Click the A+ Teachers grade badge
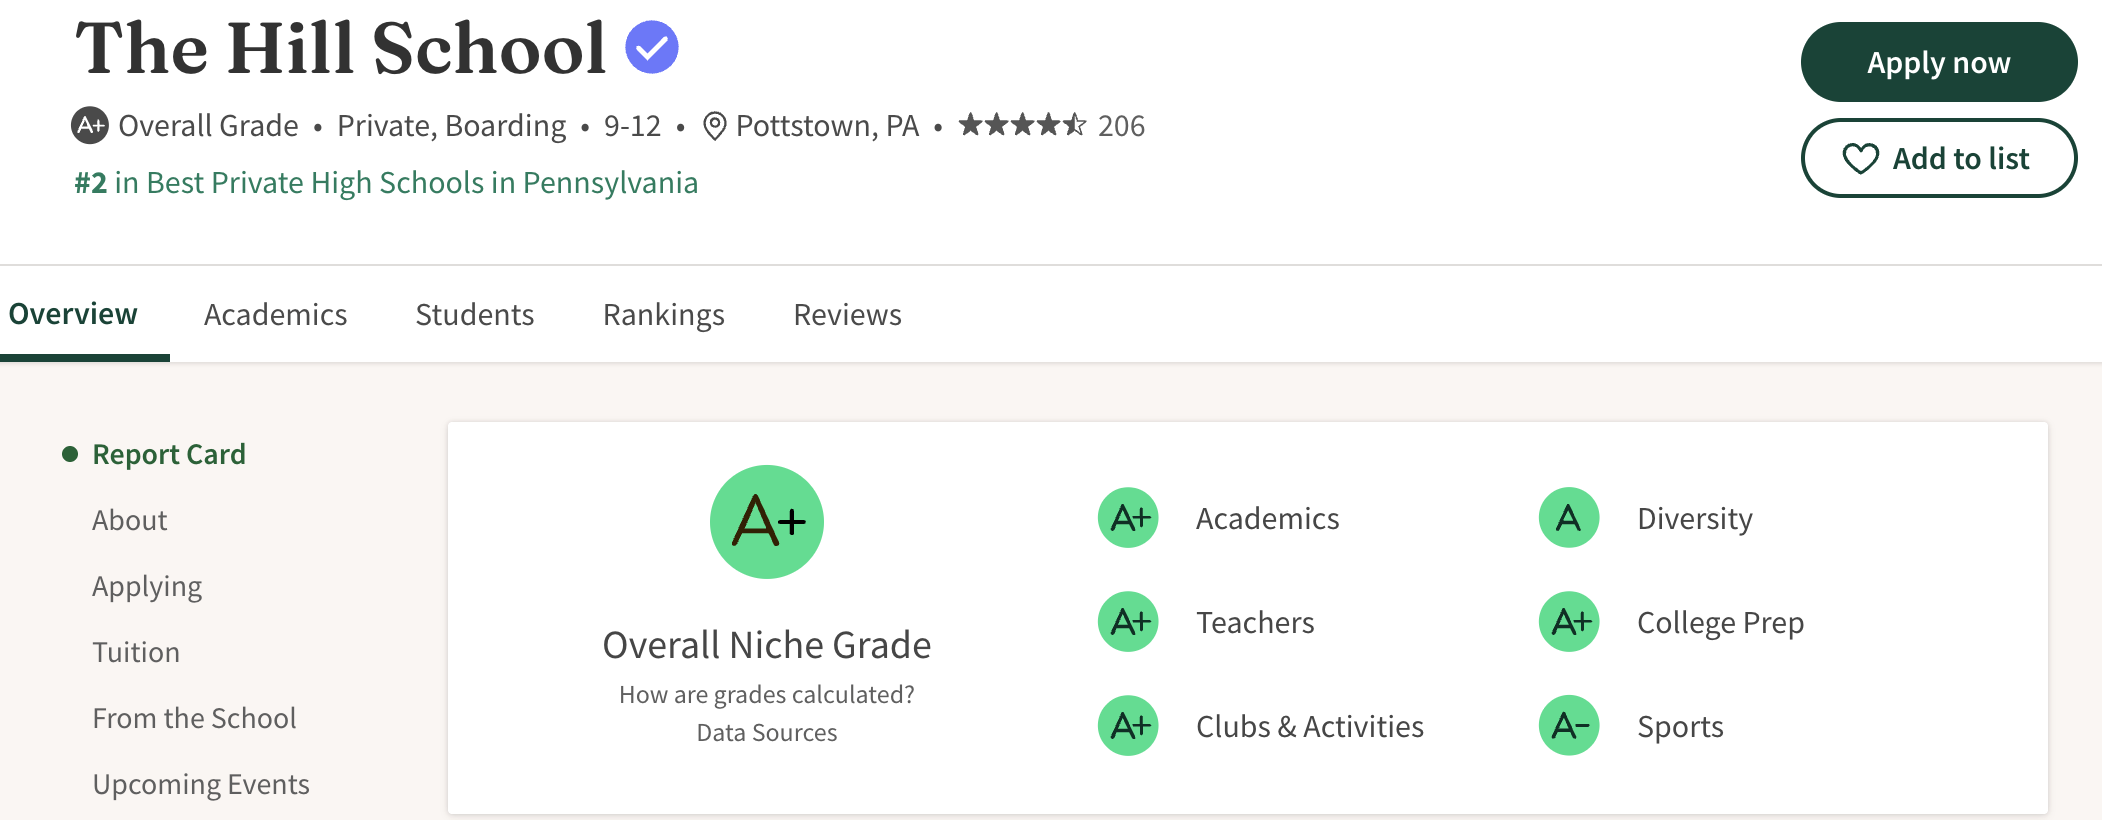 (1127, 622)
